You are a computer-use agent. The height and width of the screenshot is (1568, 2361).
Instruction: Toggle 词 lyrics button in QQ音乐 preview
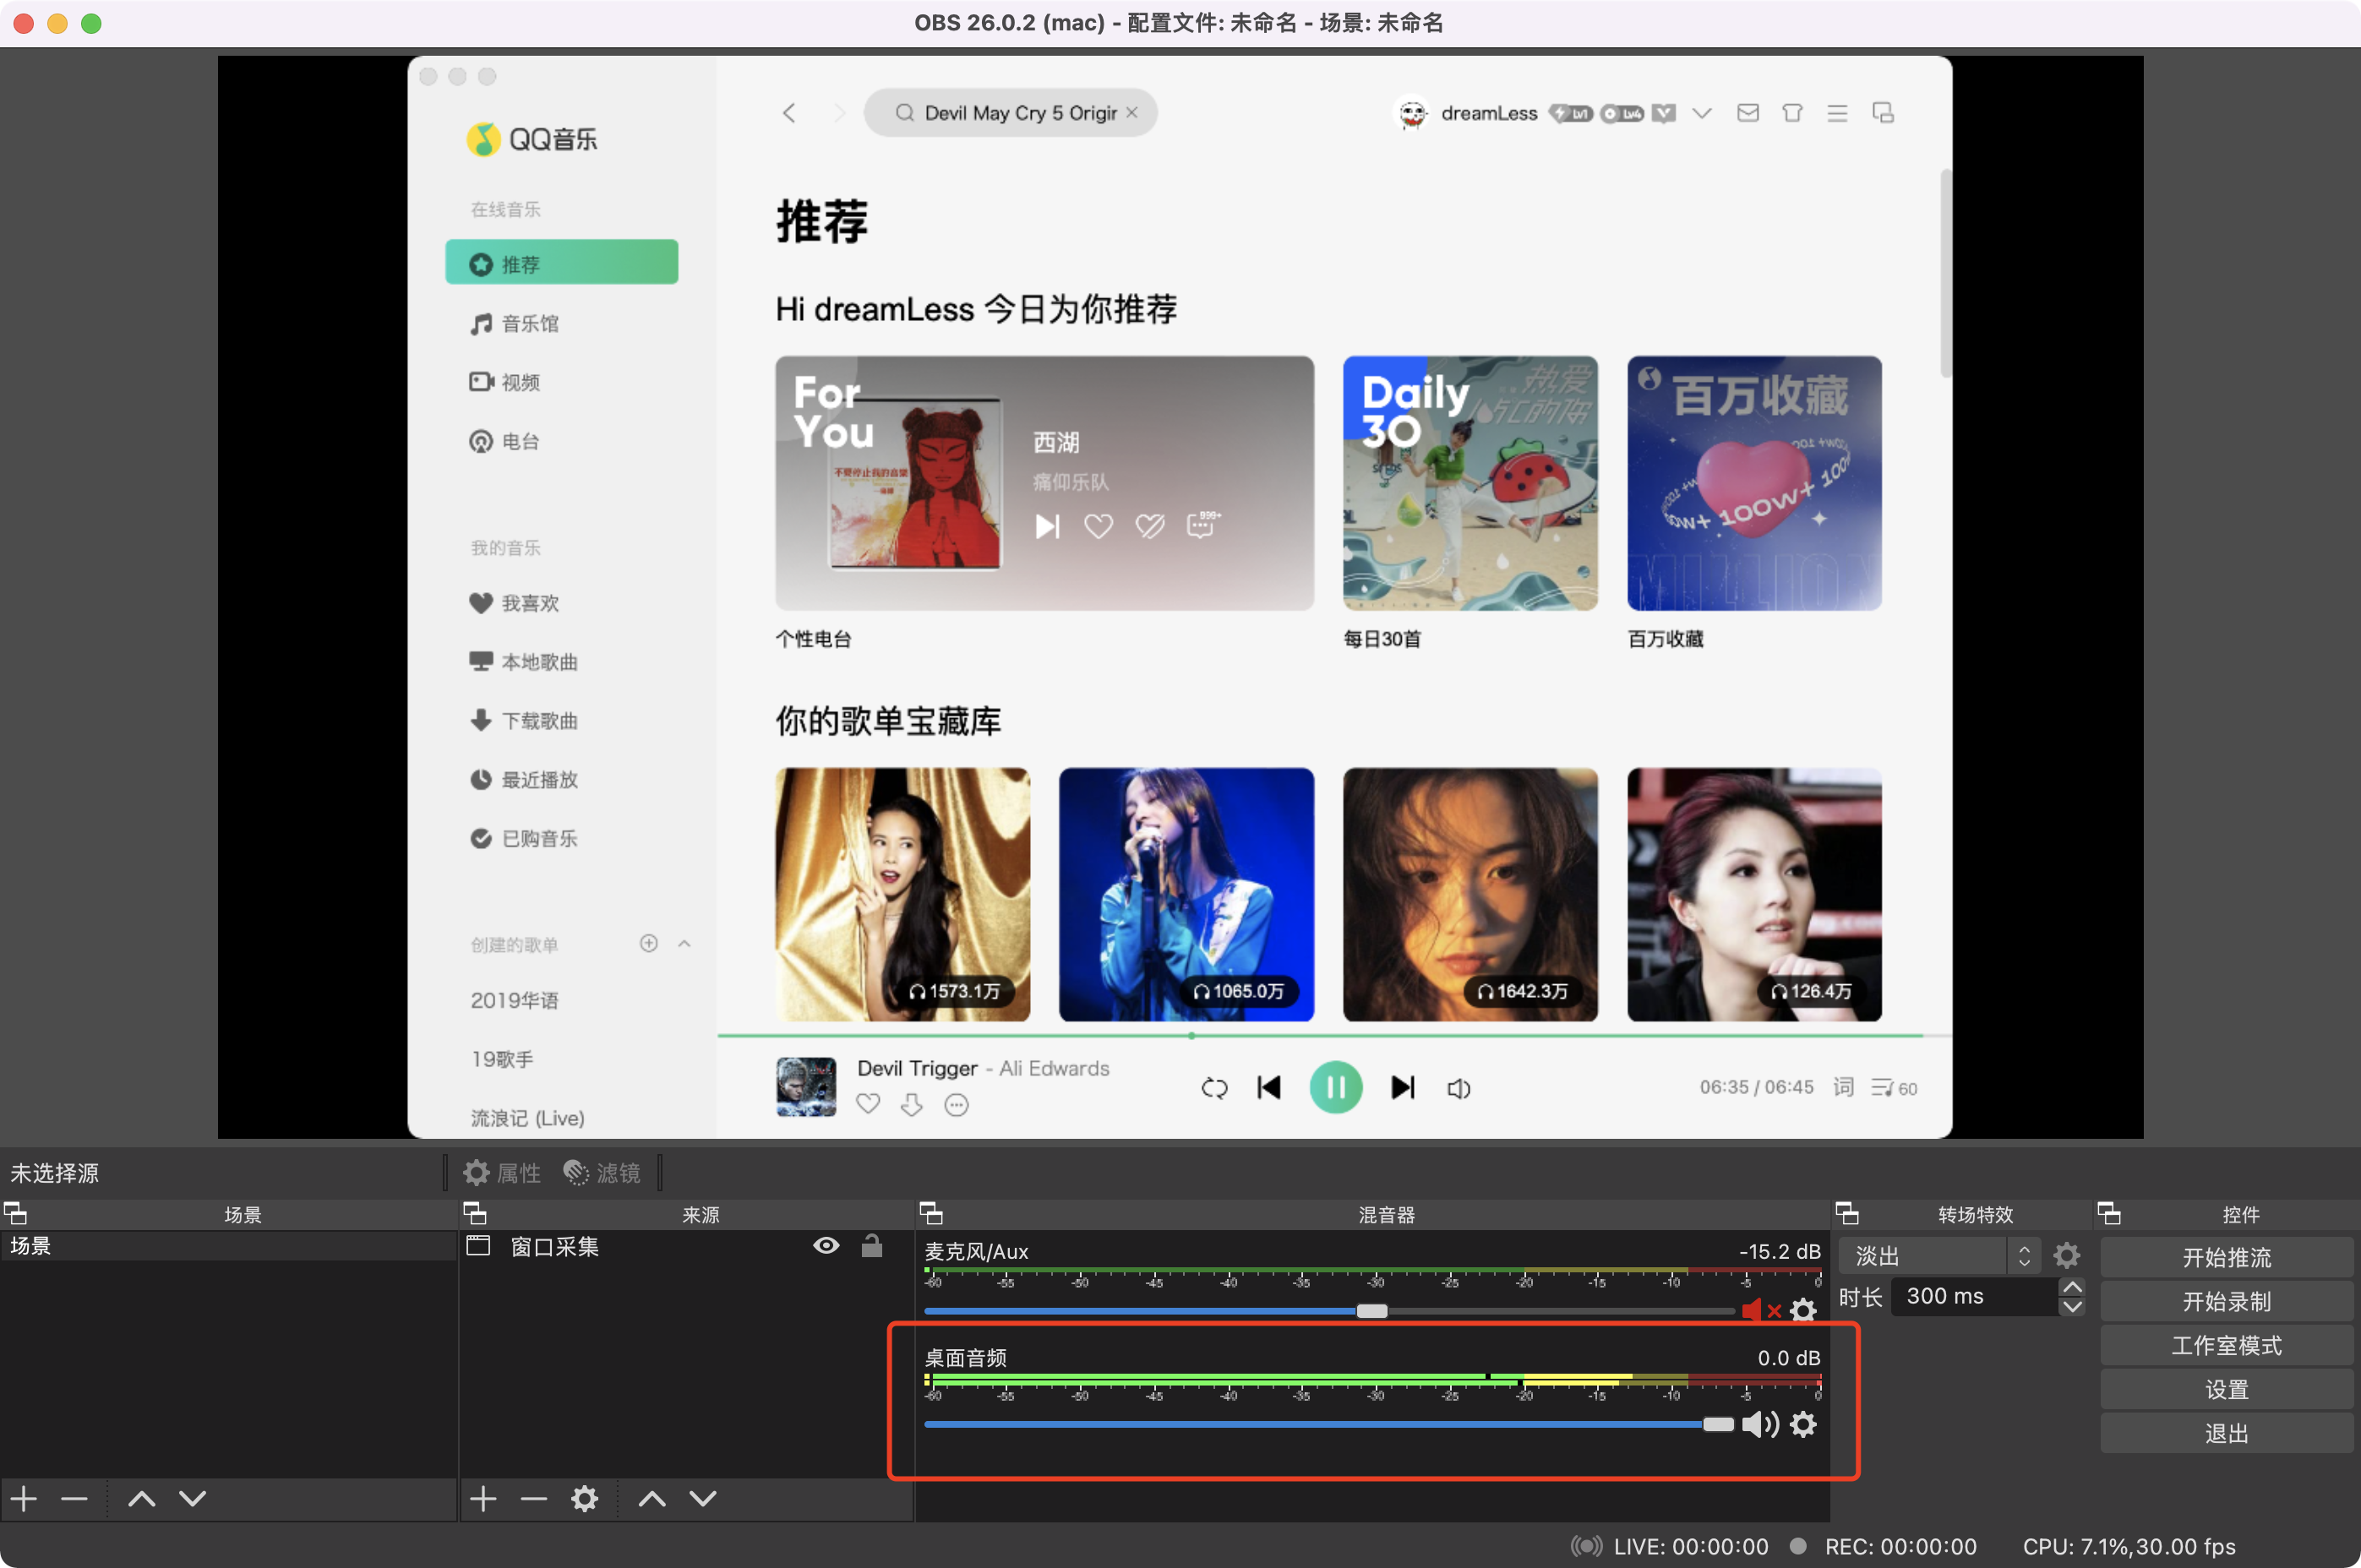(1843, 1088)
